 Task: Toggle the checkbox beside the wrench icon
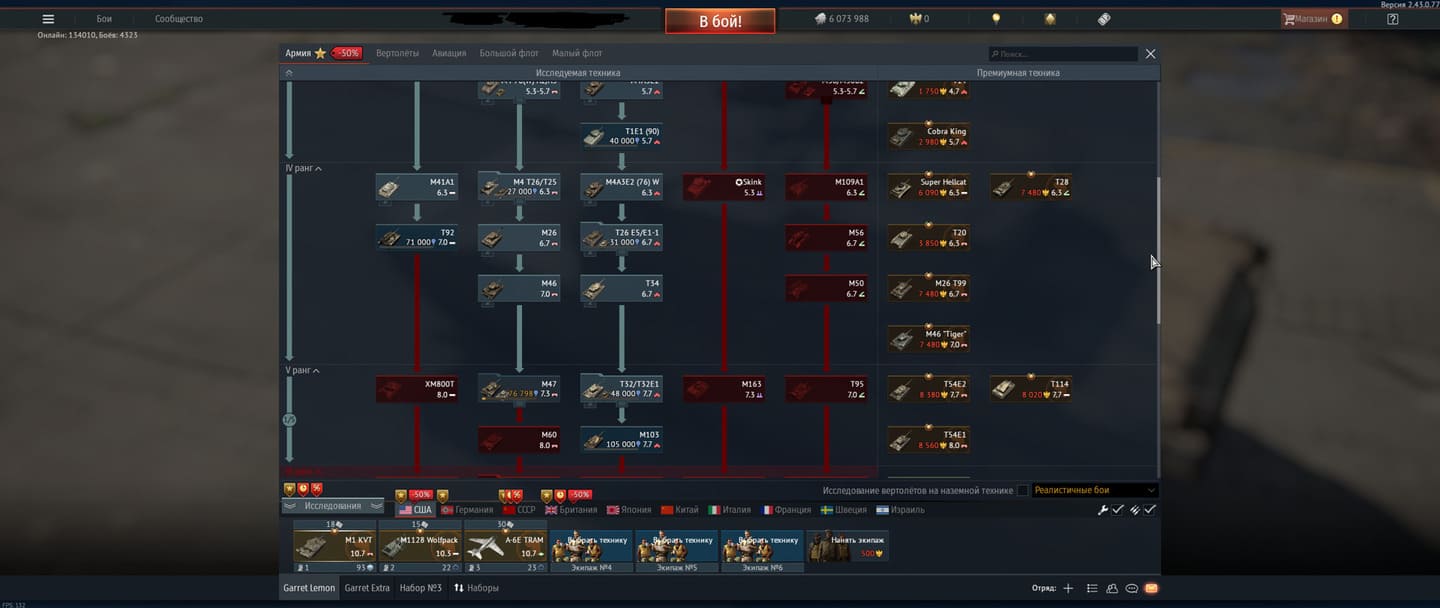click(1118, 510)
